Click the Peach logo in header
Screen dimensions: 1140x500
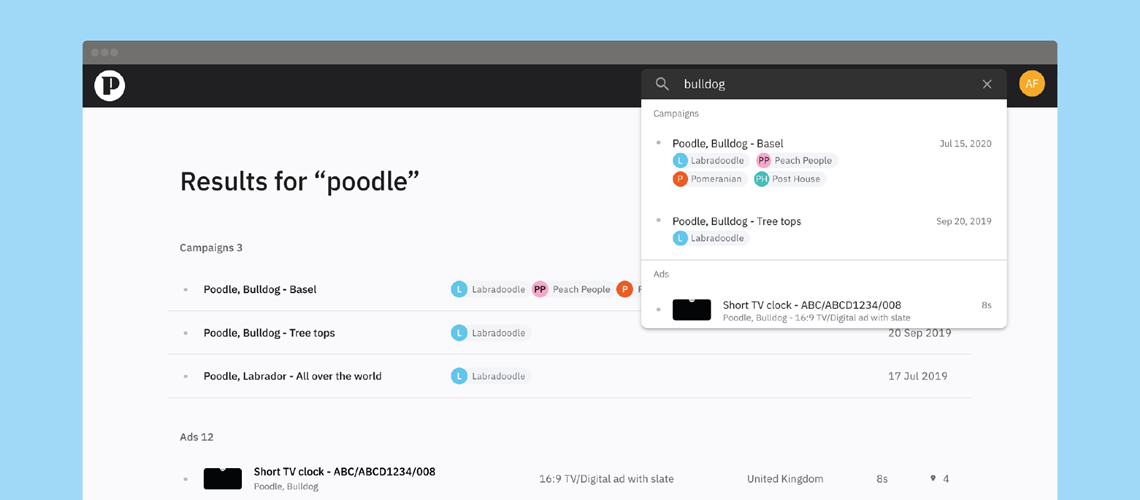[x=109, y=86]
